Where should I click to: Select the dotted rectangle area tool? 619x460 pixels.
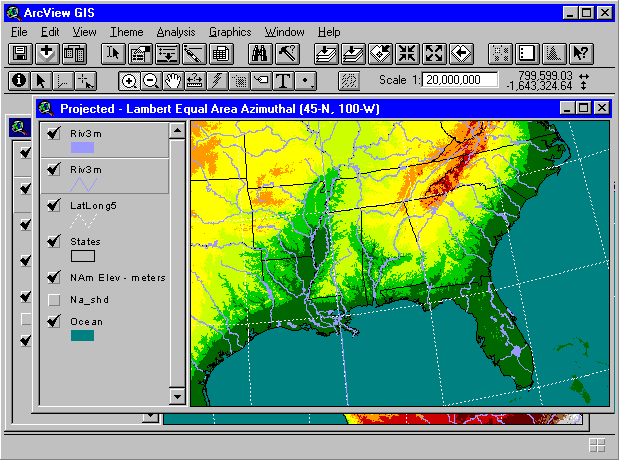click(x=239, y=81)
